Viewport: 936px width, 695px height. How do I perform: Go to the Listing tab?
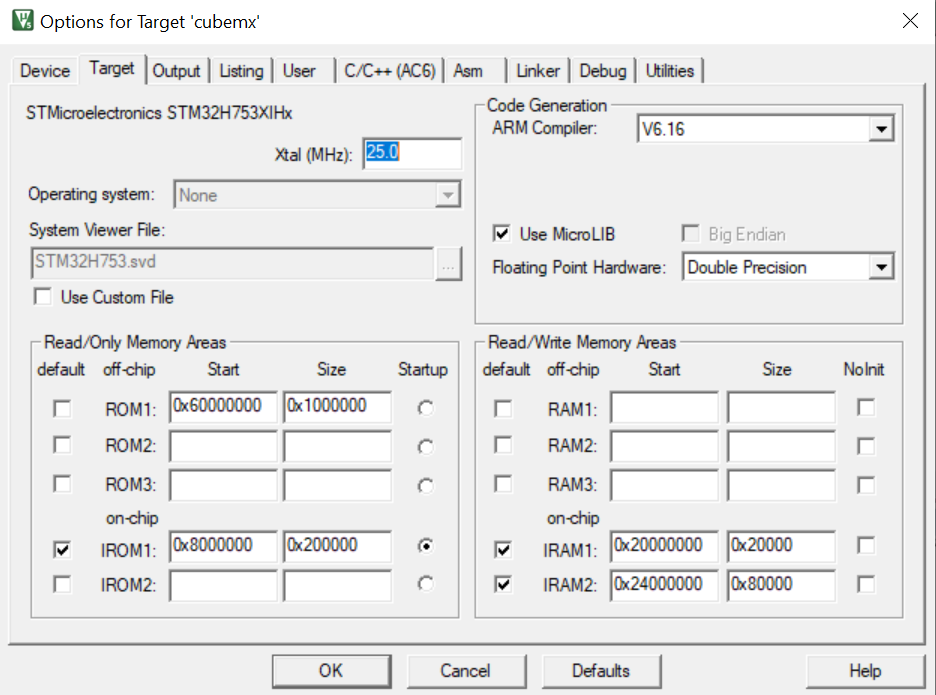241,71
